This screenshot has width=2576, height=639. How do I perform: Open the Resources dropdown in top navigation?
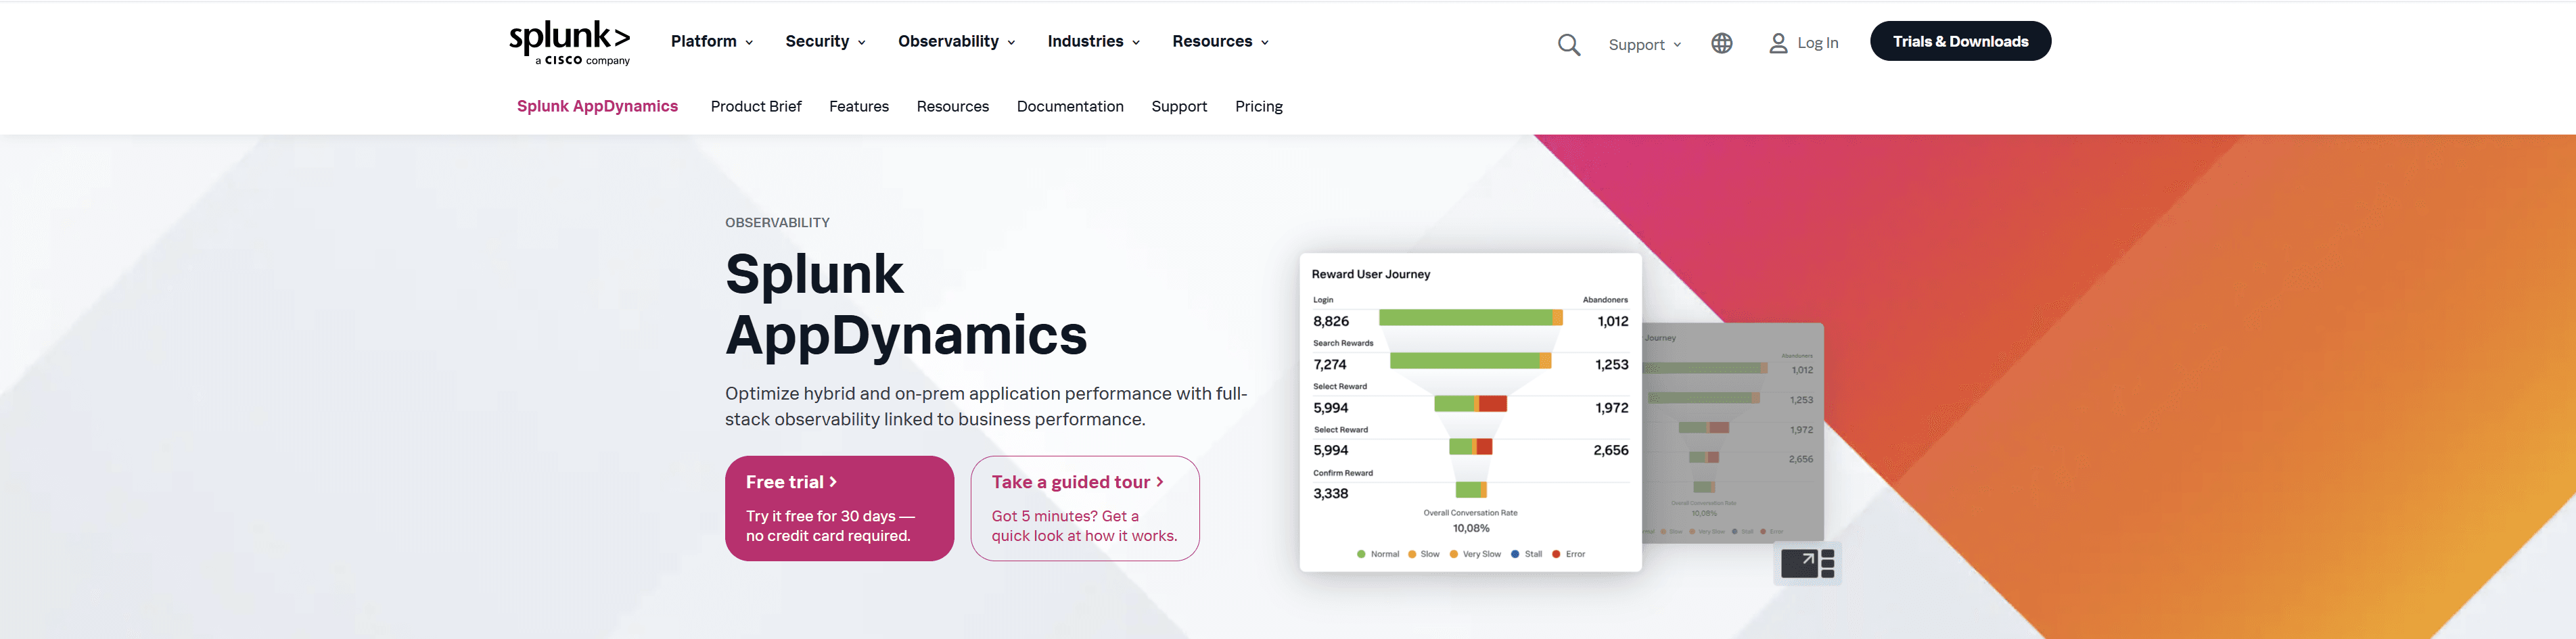(1220, 41)
